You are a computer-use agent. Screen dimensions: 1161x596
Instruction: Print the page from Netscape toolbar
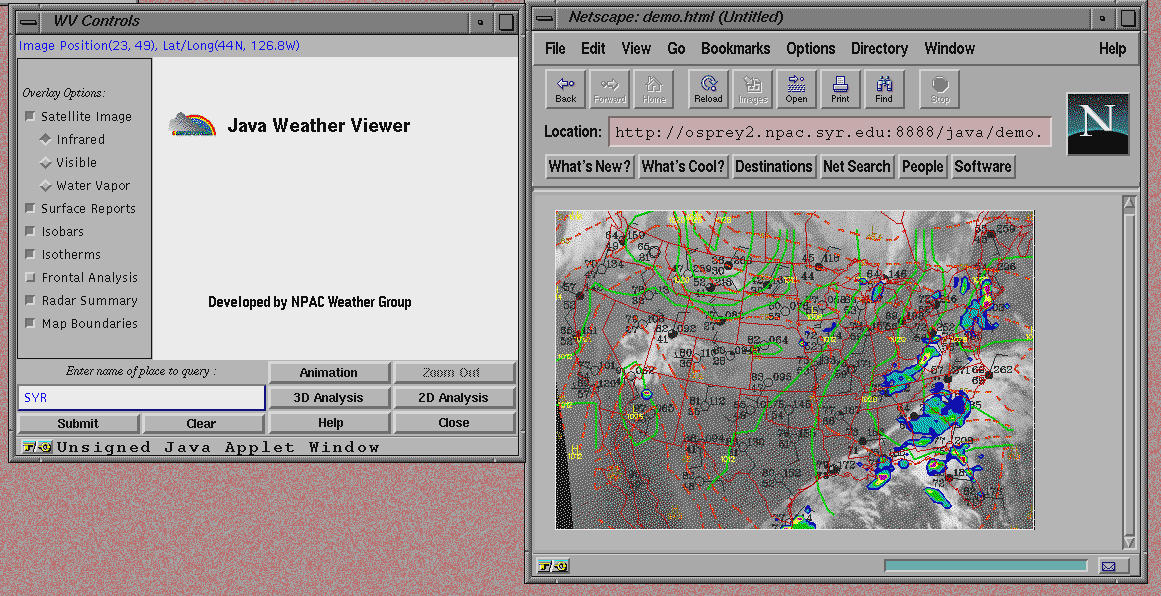click(x=840, y=89)
